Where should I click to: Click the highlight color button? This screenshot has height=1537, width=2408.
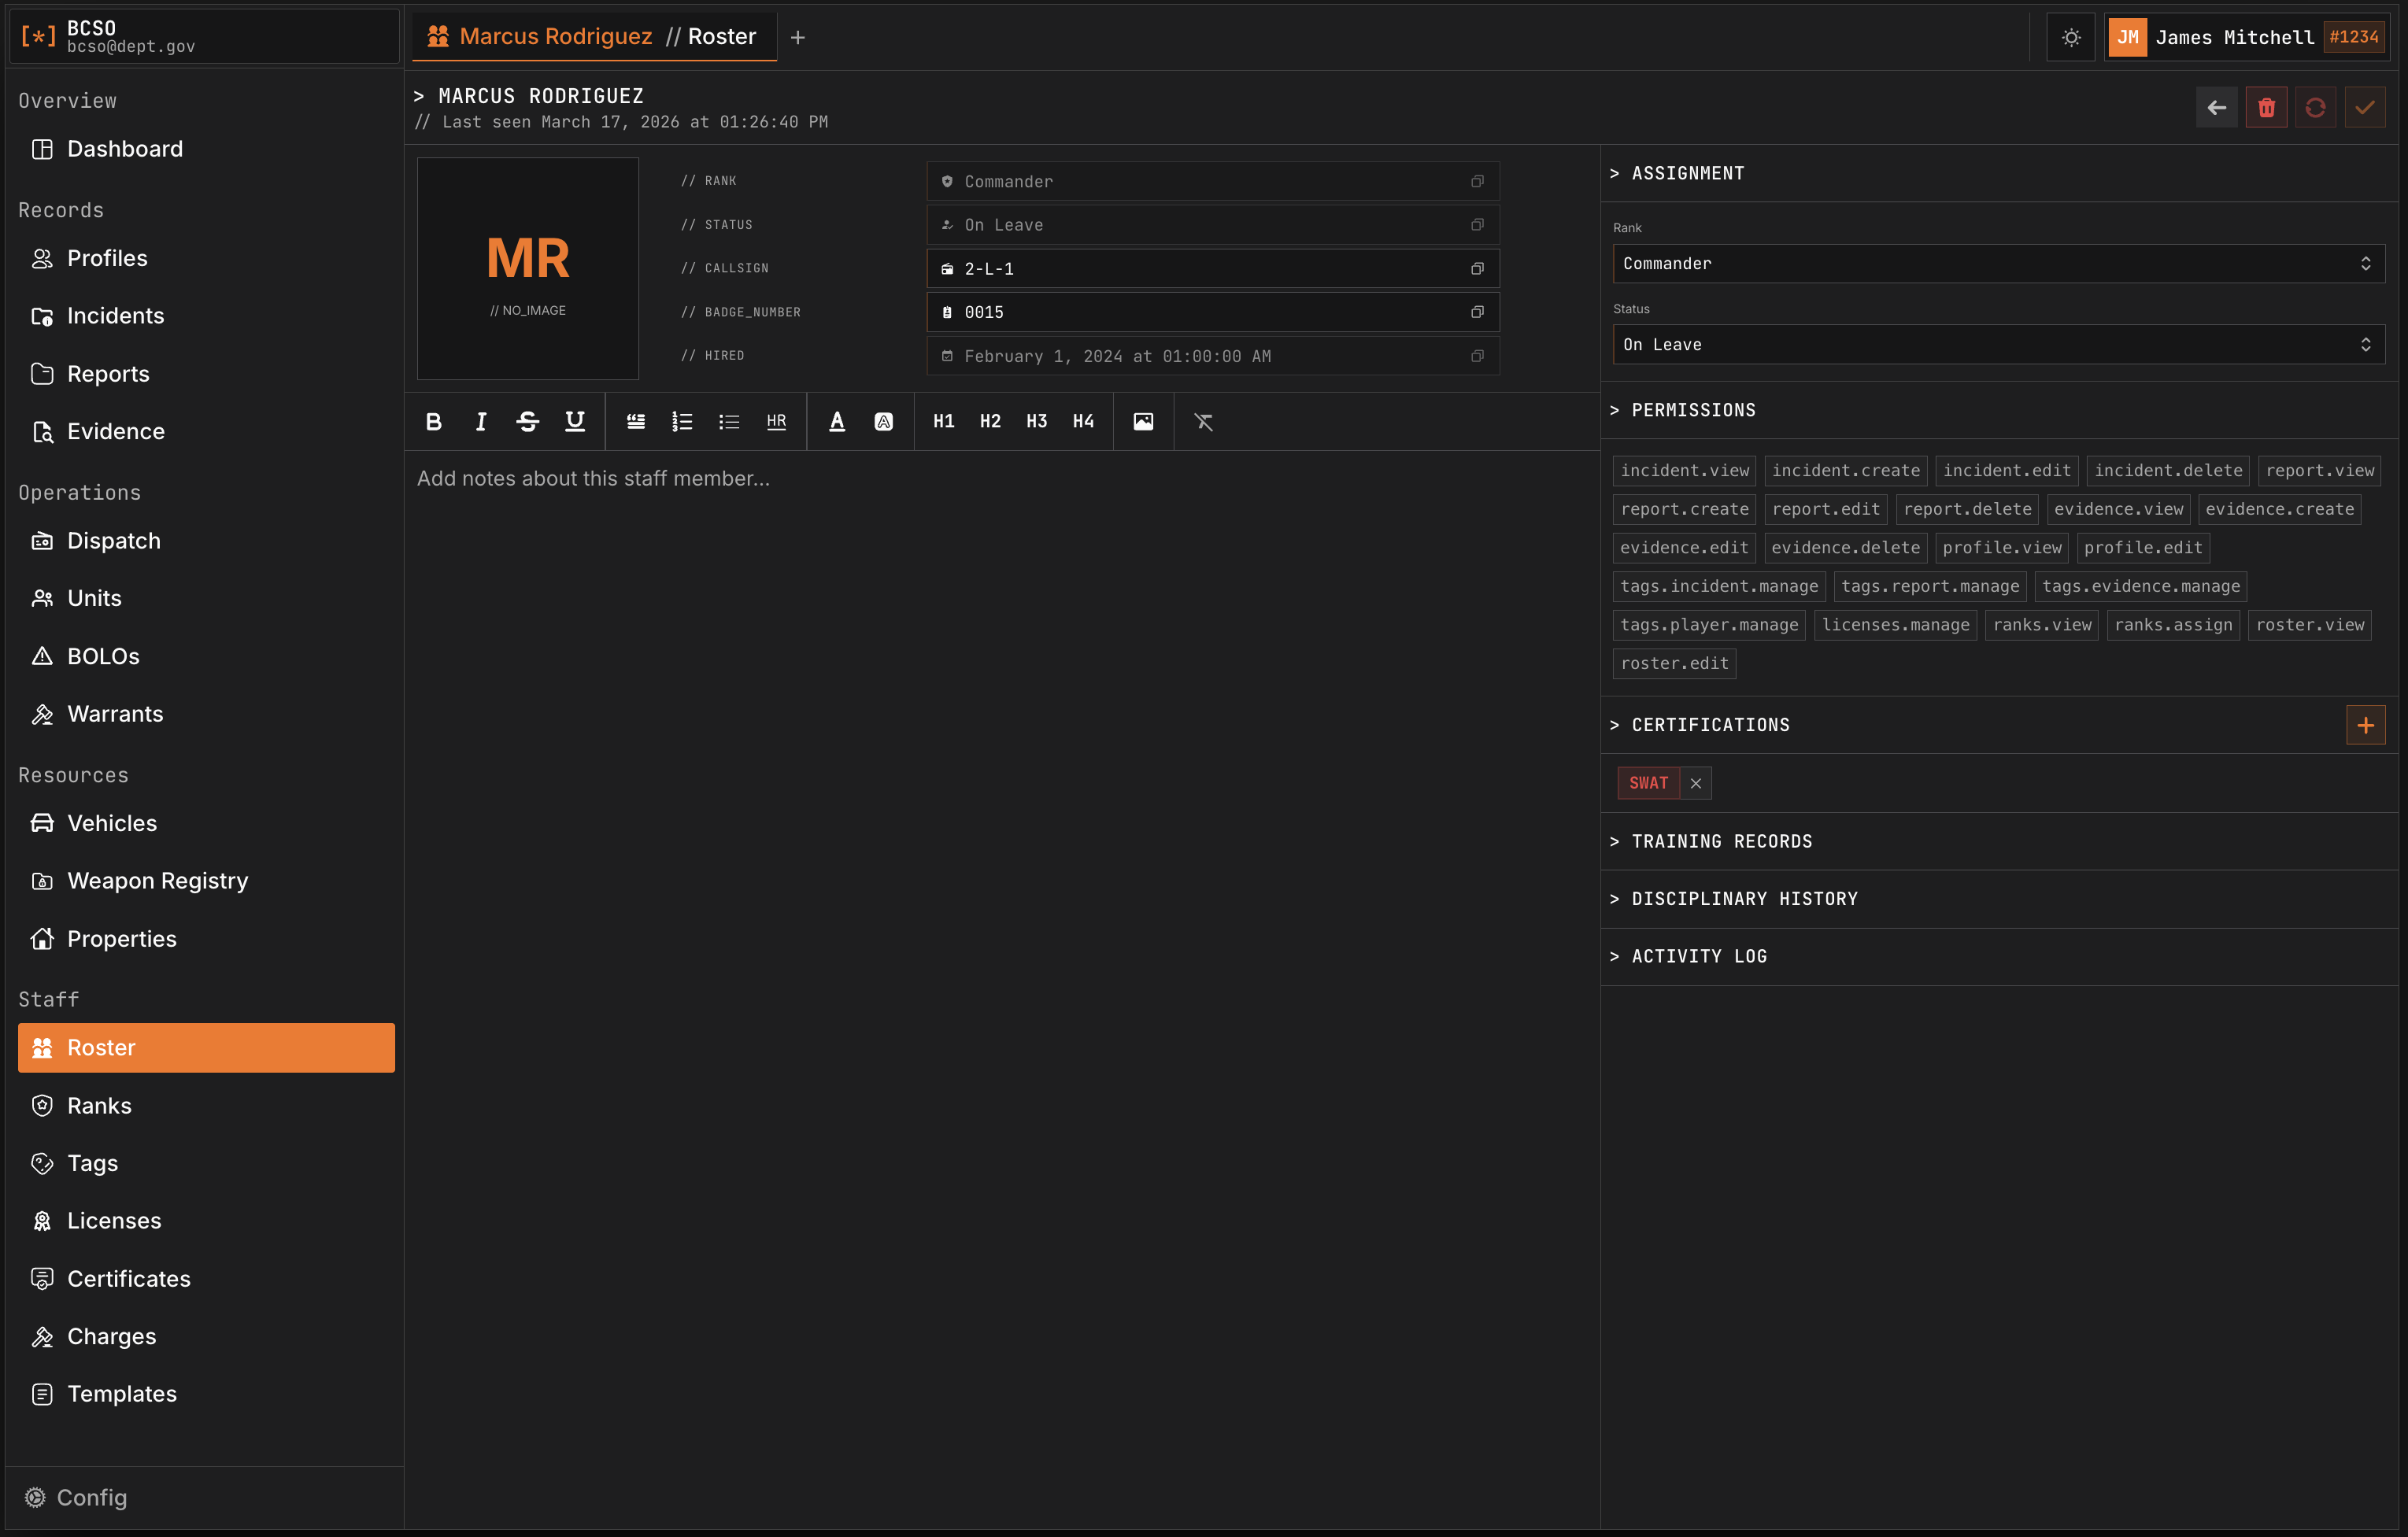click(x=883, y=422)
